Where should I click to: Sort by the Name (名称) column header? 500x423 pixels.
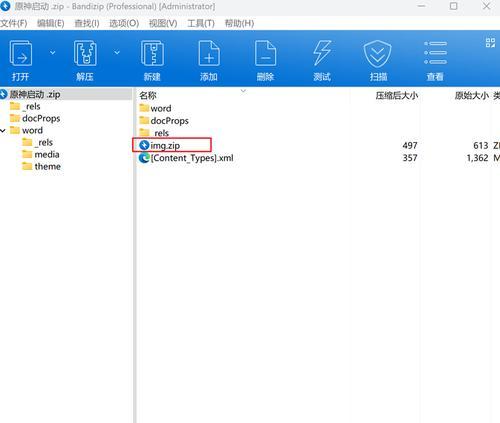148,96
